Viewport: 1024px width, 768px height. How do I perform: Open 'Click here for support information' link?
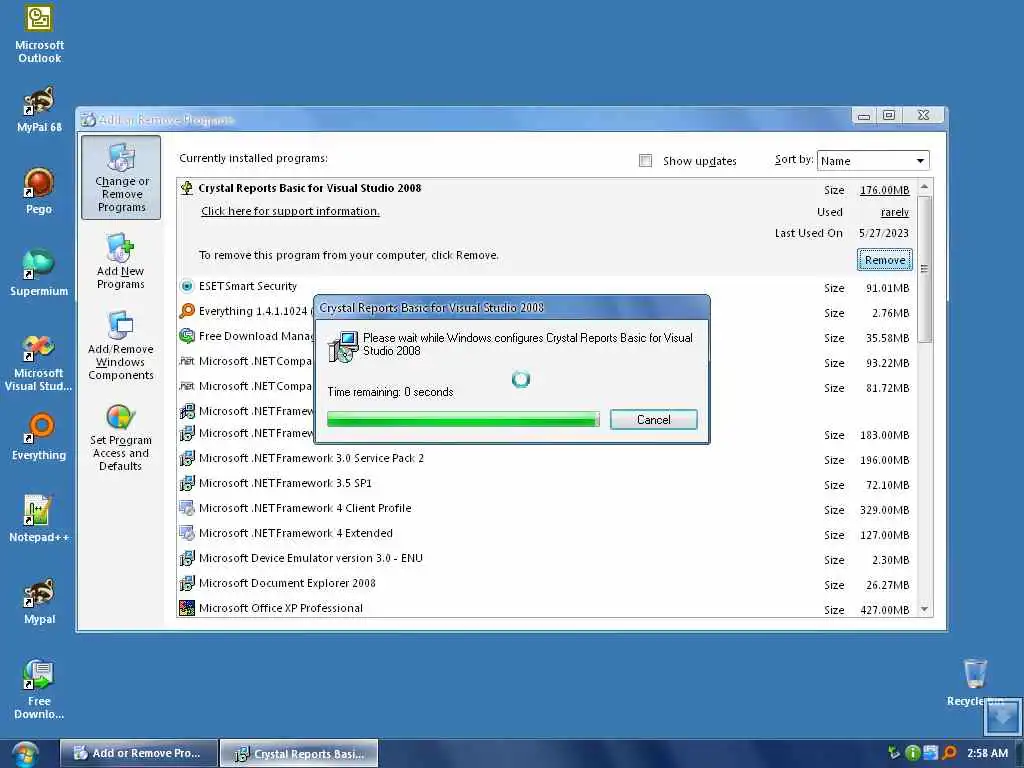tap(290, 211)
